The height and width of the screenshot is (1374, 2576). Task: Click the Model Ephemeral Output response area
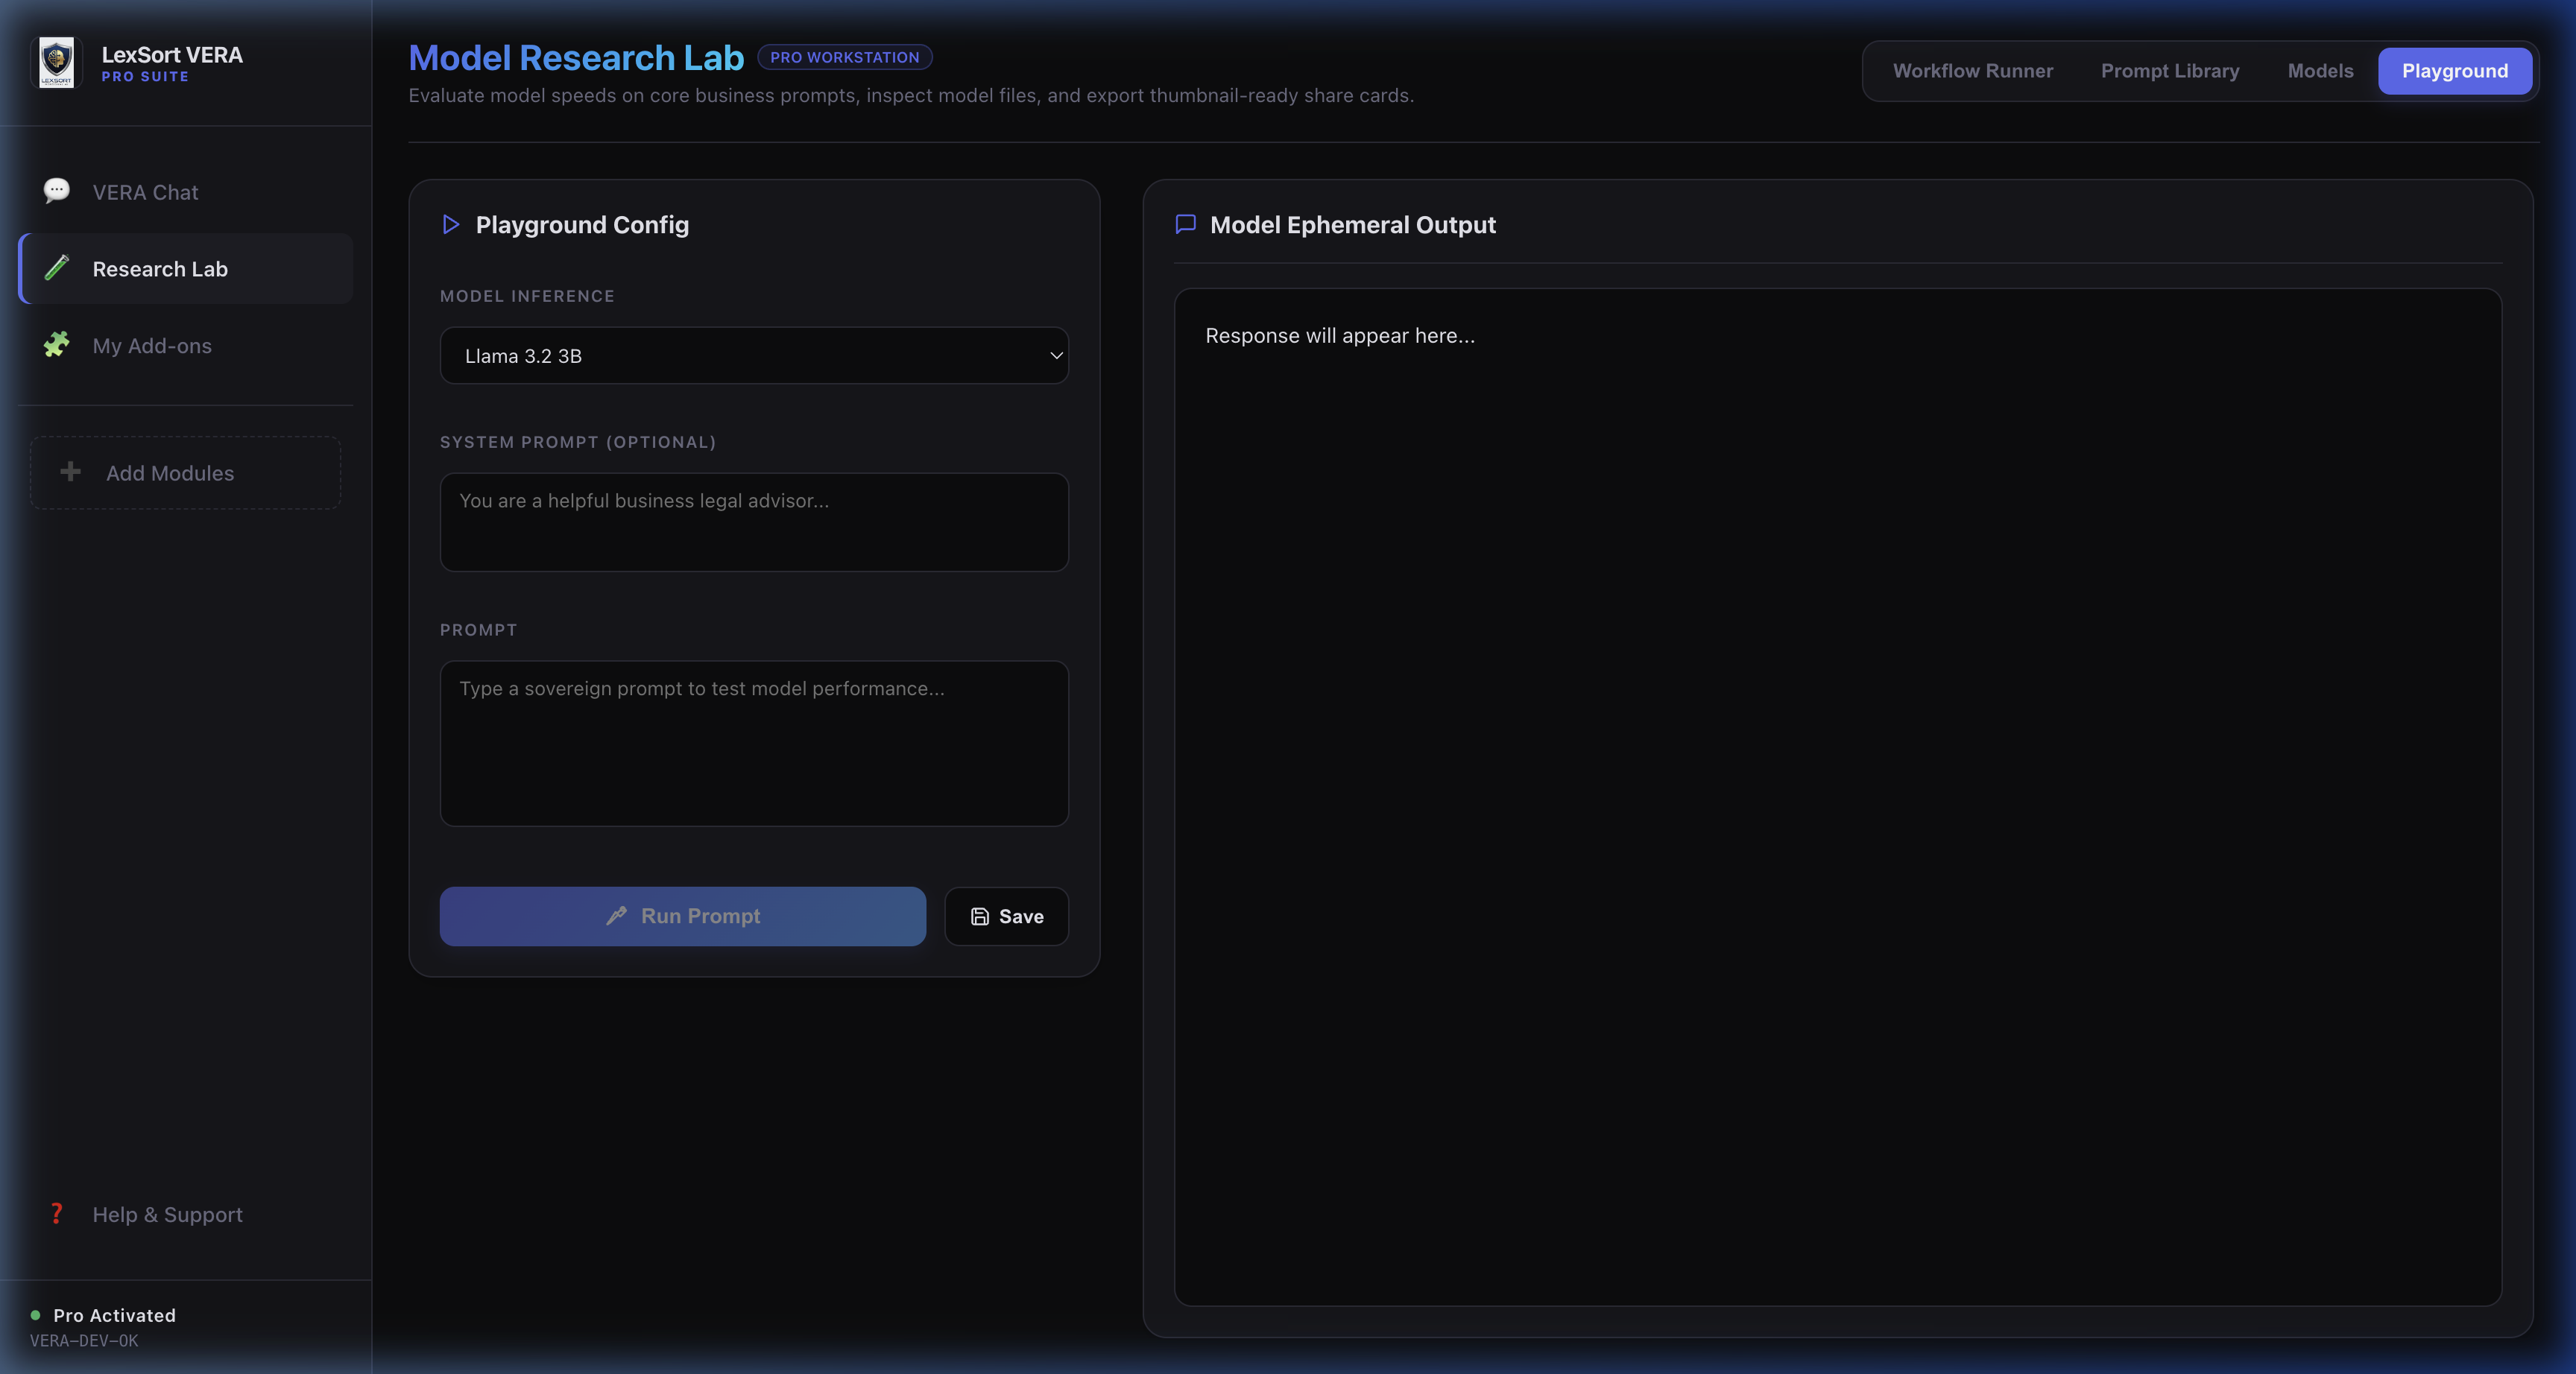1838,797
